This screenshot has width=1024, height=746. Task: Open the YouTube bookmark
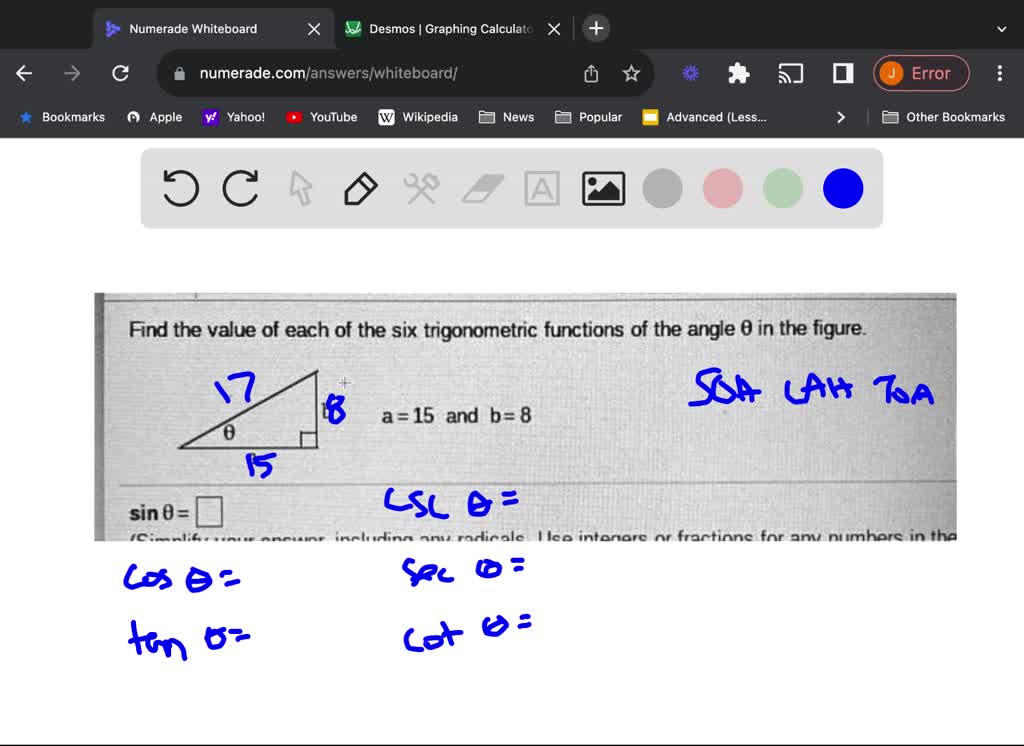point(321,117)
